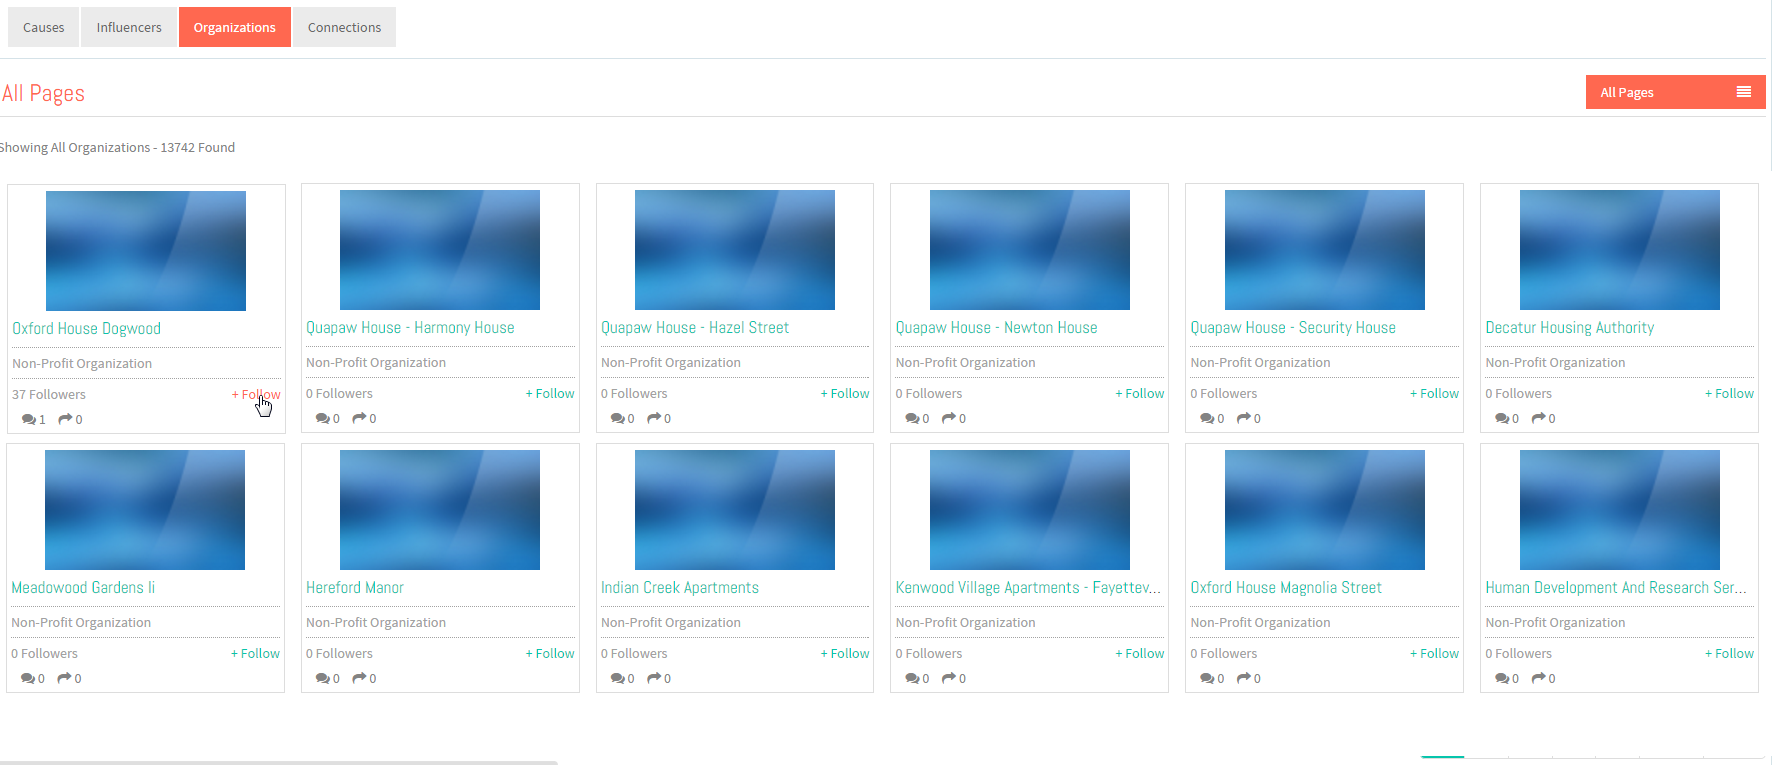Open Meadowood Gardens Ii title link
The width and height of the screenshot is (1778, 765).
point(83,587)
